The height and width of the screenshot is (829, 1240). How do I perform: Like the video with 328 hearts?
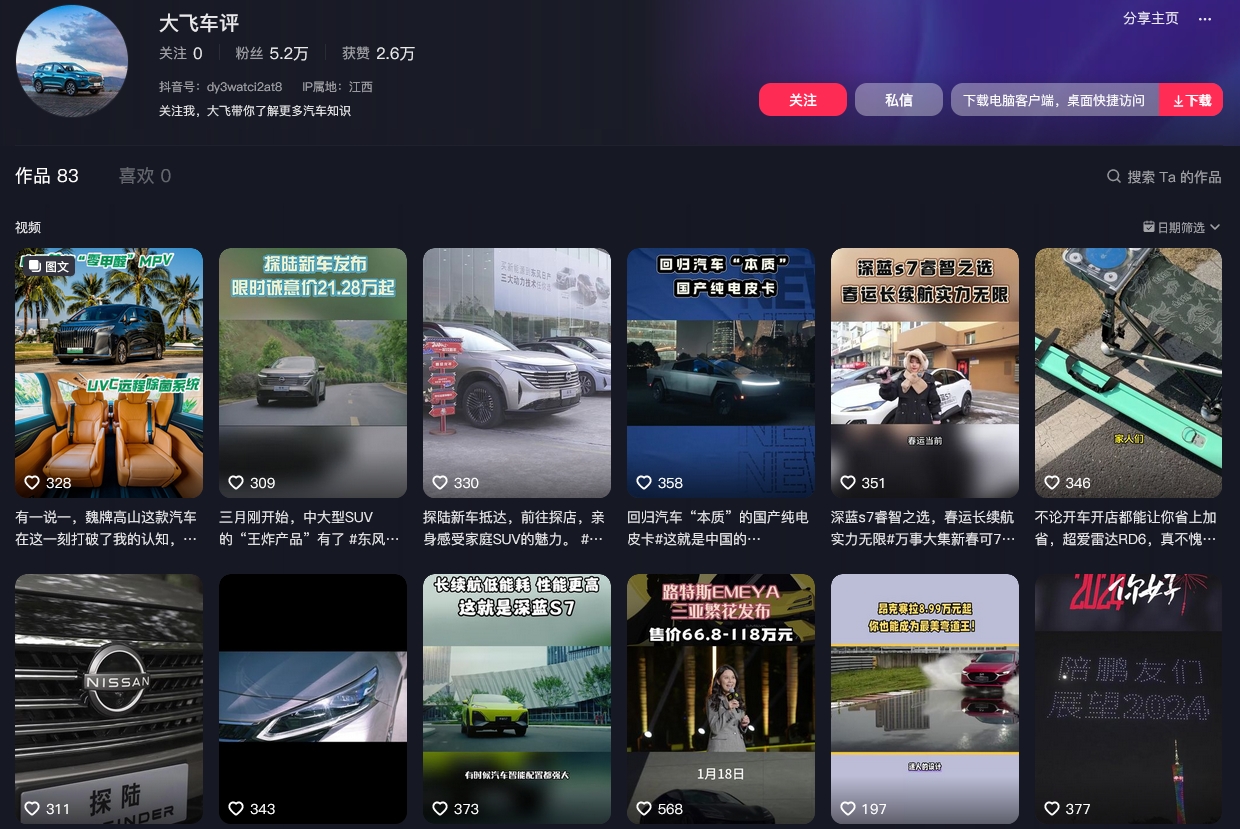[32, 482]
